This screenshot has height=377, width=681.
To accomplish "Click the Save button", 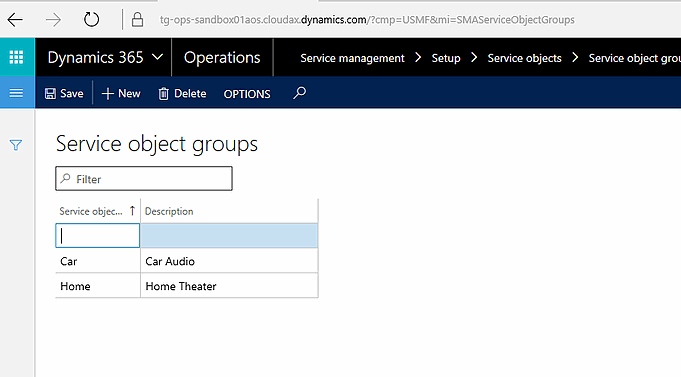I will click(x=64, y=93).
